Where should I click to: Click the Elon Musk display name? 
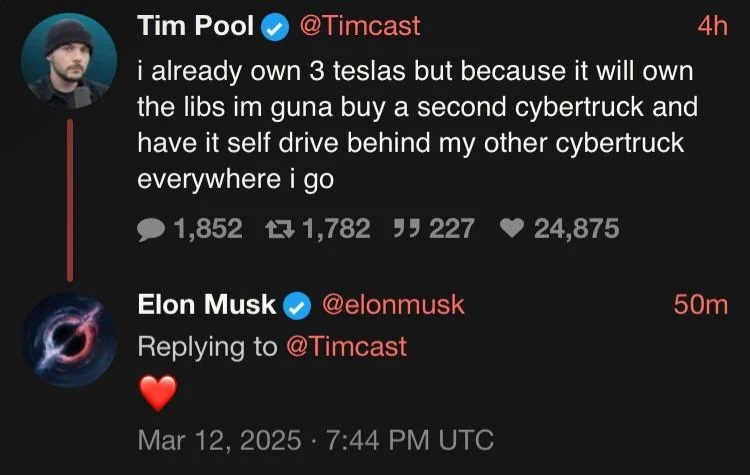(x=206, y=305)
